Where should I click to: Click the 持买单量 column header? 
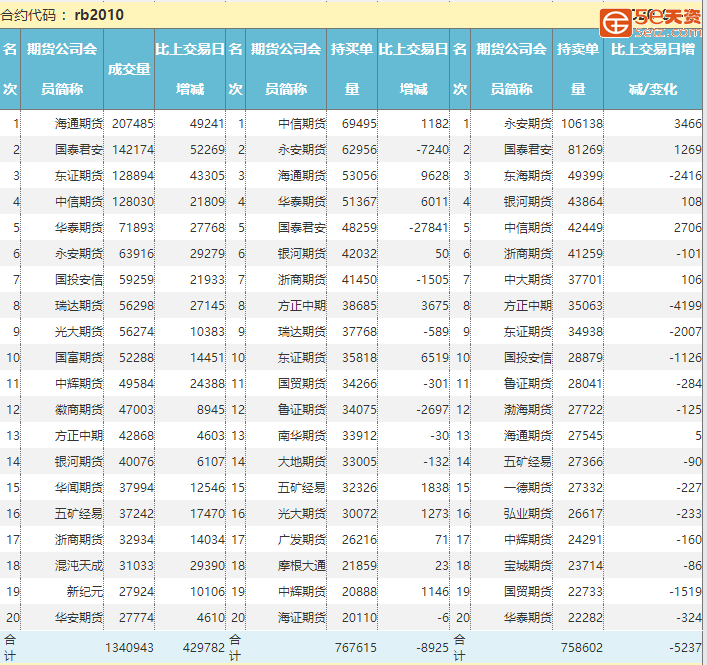(352, 68)
